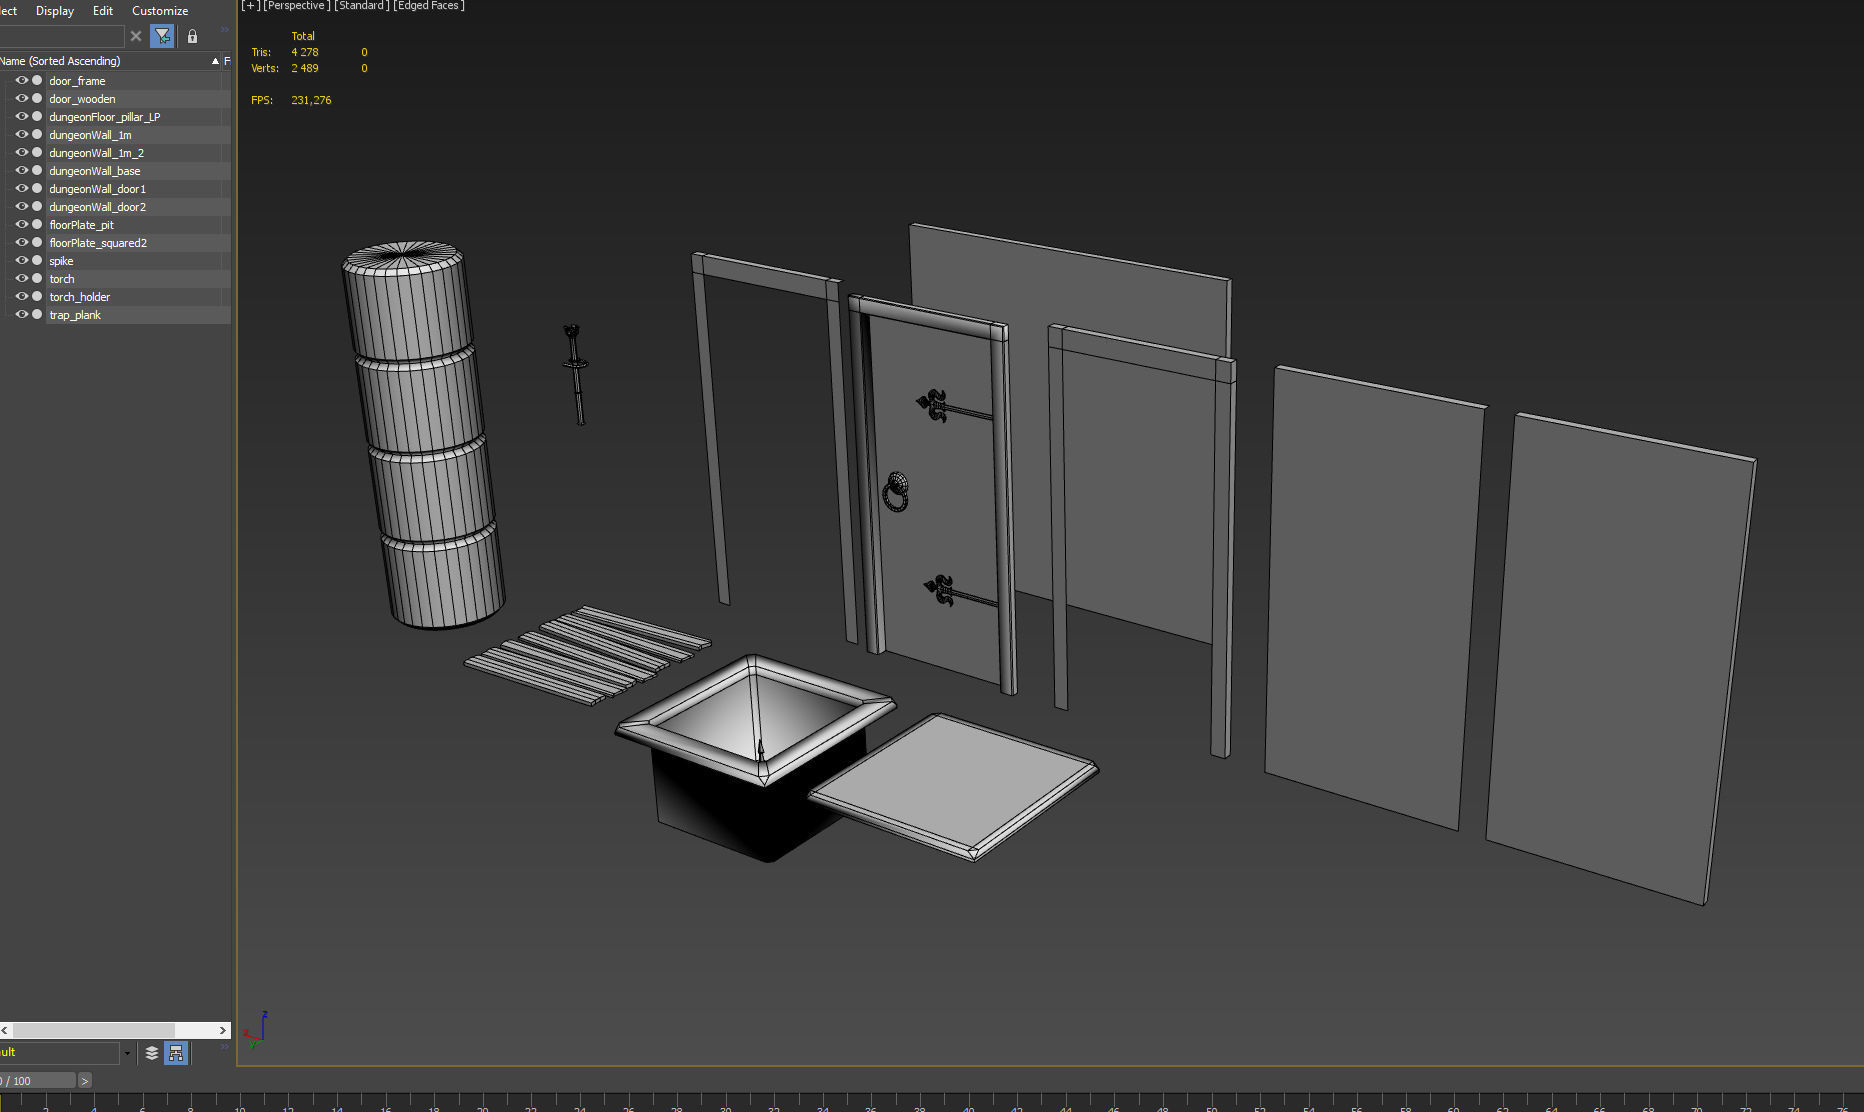Open the layer name dropdown arrow
1864x1112 pixels.
127,1053
